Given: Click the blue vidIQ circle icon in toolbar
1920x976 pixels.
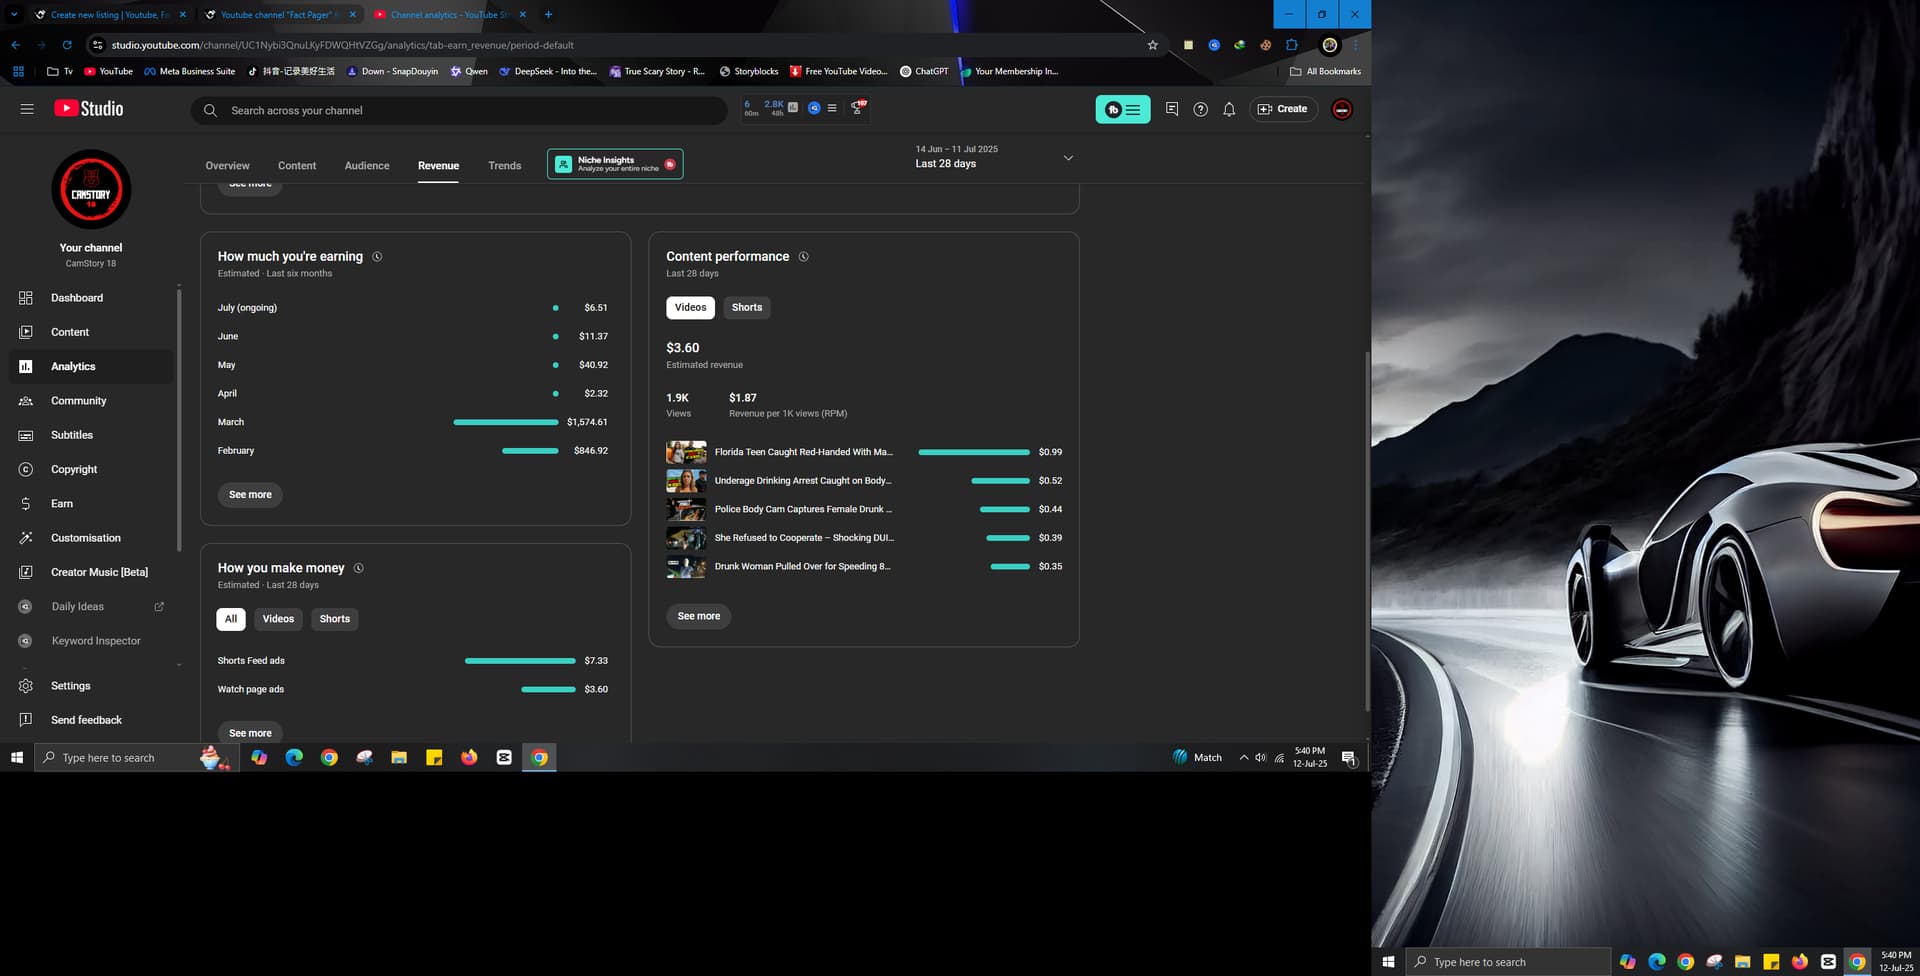Looking at the screenshot, I should point(814,108).
